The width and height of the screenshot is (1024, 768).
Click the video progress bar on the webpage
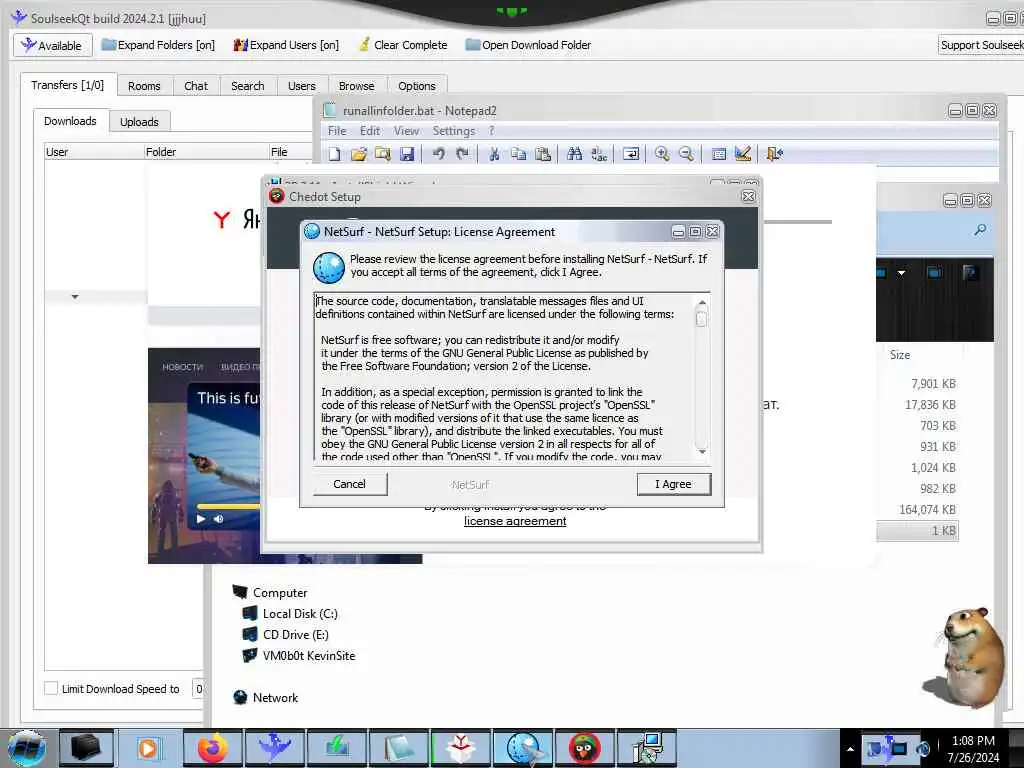point(229,506)
